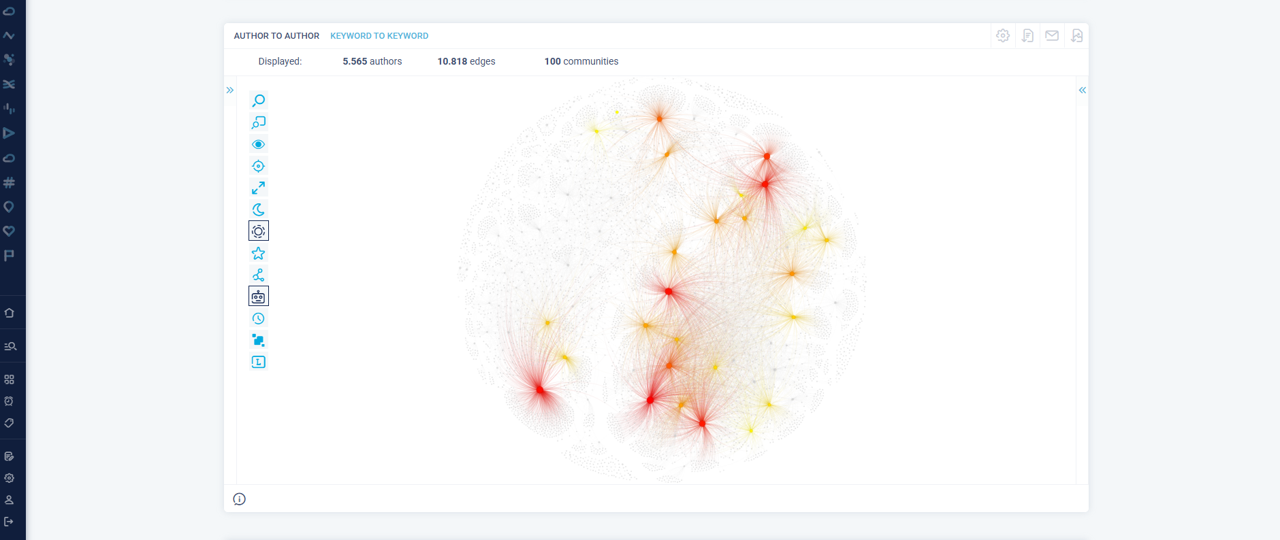Click the envelope email icon
This screenshot has width=1280, height=540.
coord(1052,36)
